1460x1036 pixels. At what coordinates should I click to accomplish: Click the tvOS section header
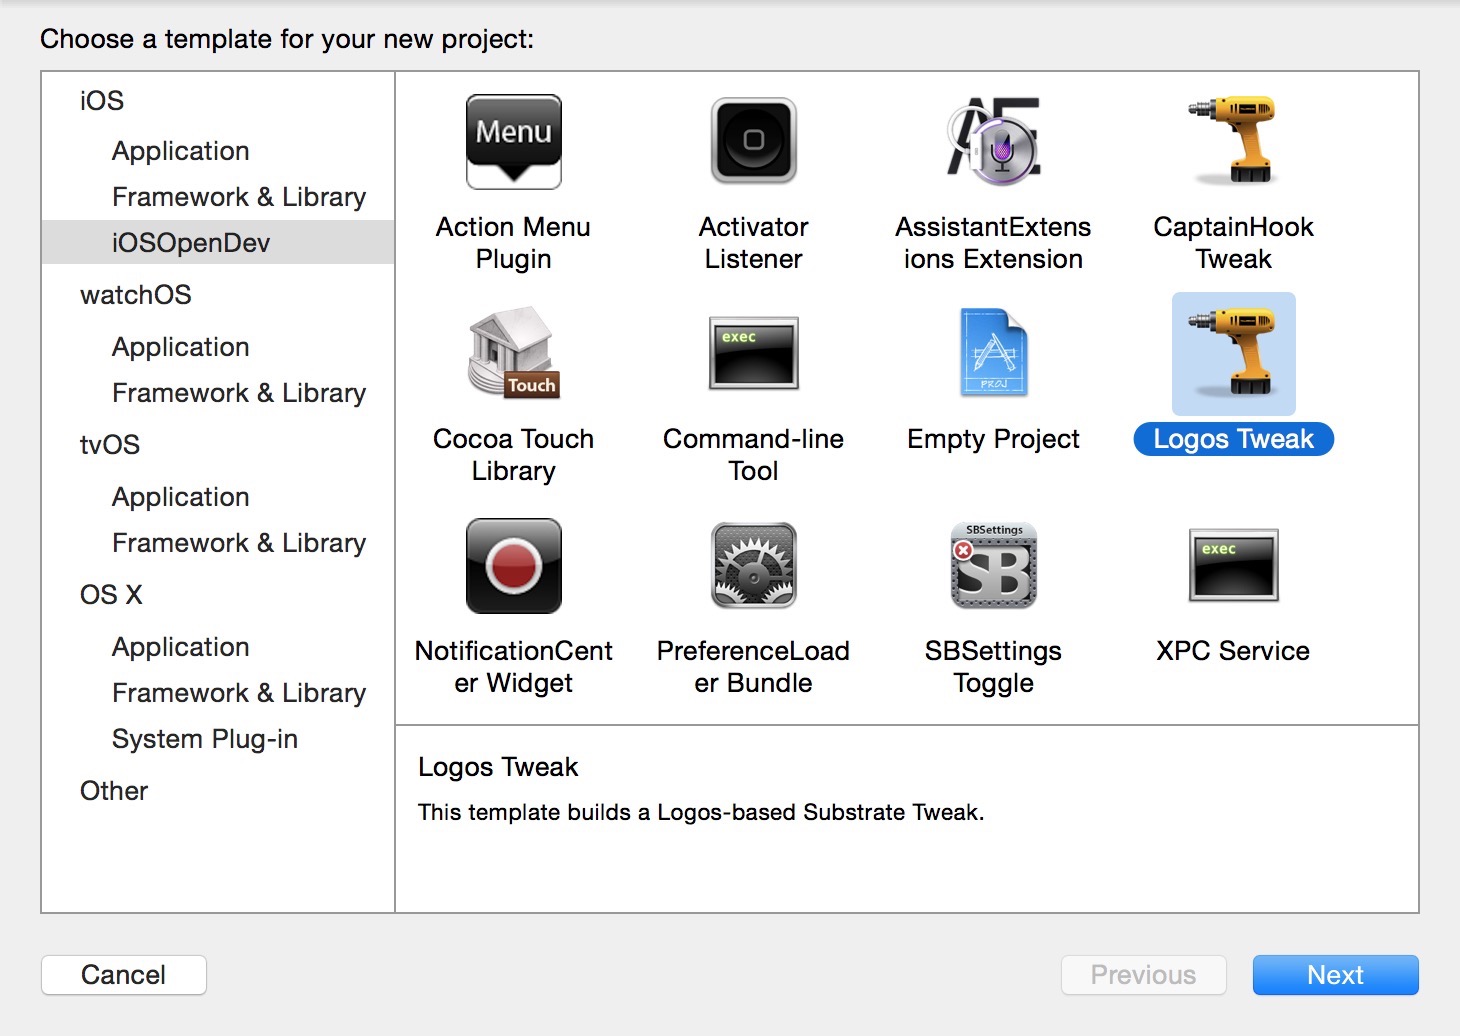click(x=110, y=445)
